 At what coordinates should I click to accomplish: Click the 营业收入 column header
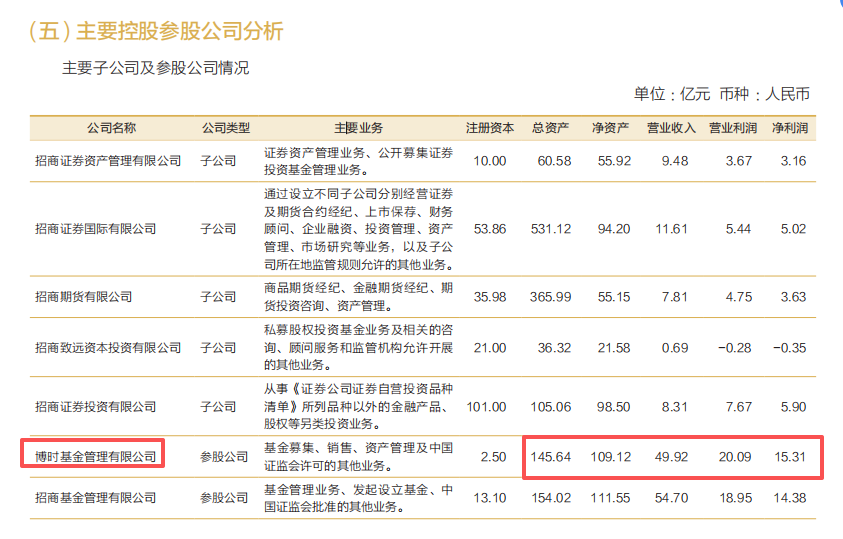pyautogui.click(x=671, y=128)
